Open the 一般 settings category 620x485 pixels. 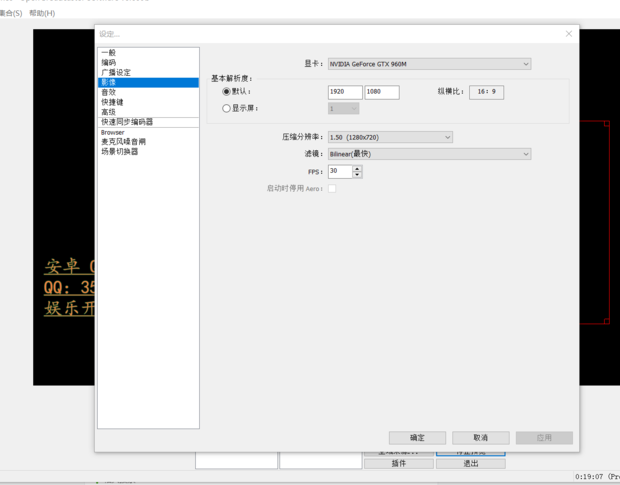click(x=109, y=53)
